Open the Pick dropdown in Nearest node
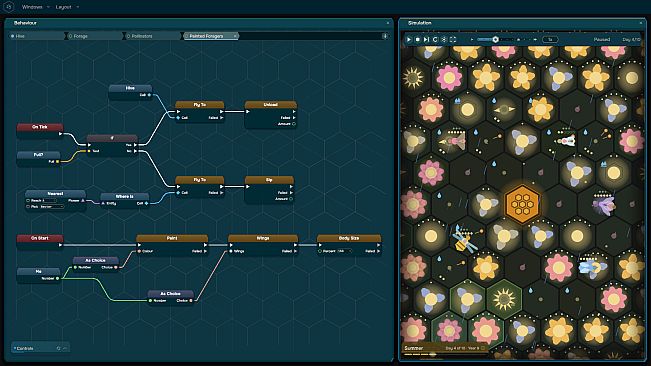Screen dimensions: 651x366 coord(52,206)
